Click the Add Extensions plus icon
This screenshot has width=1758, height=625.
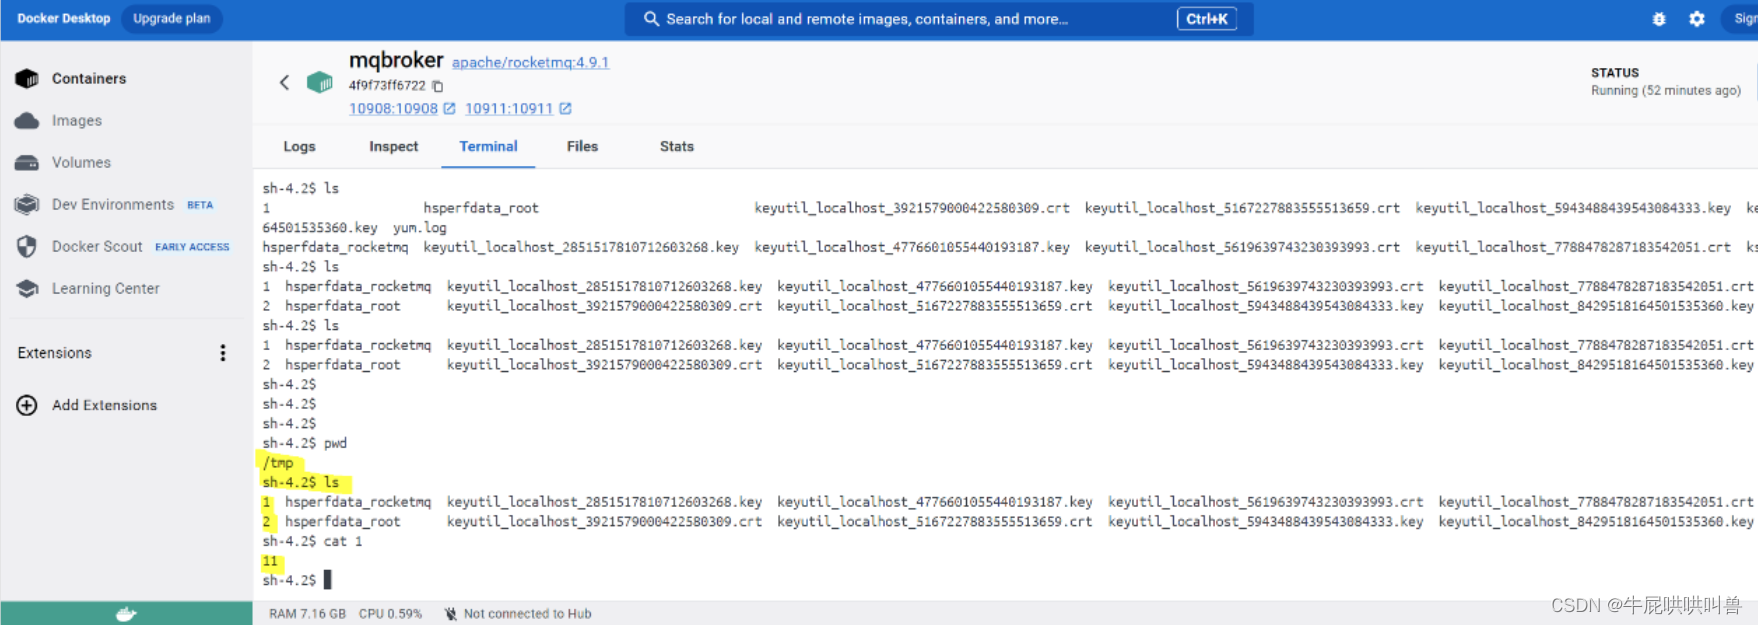pyautogui.click(x=27, y=405)
